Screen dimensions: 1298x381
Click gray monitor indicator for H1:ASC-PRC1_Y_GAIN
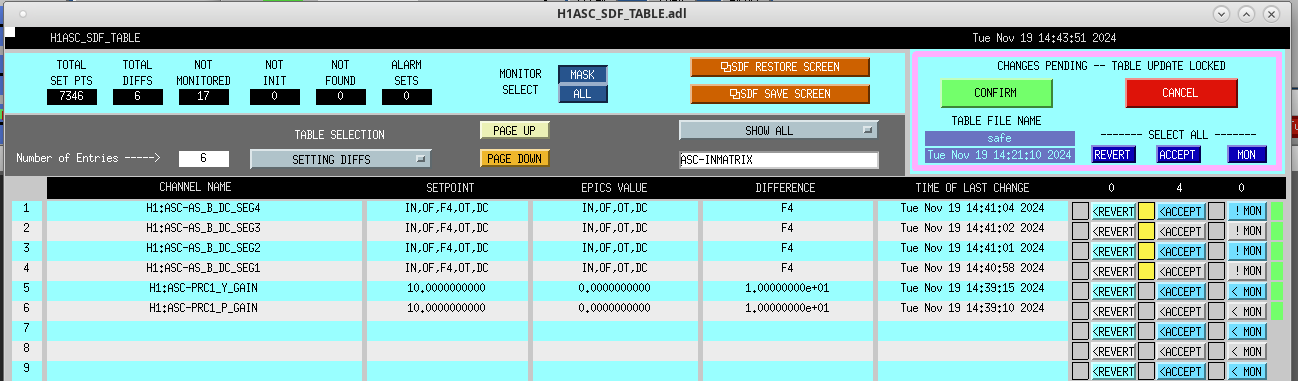click(1216, 291)
